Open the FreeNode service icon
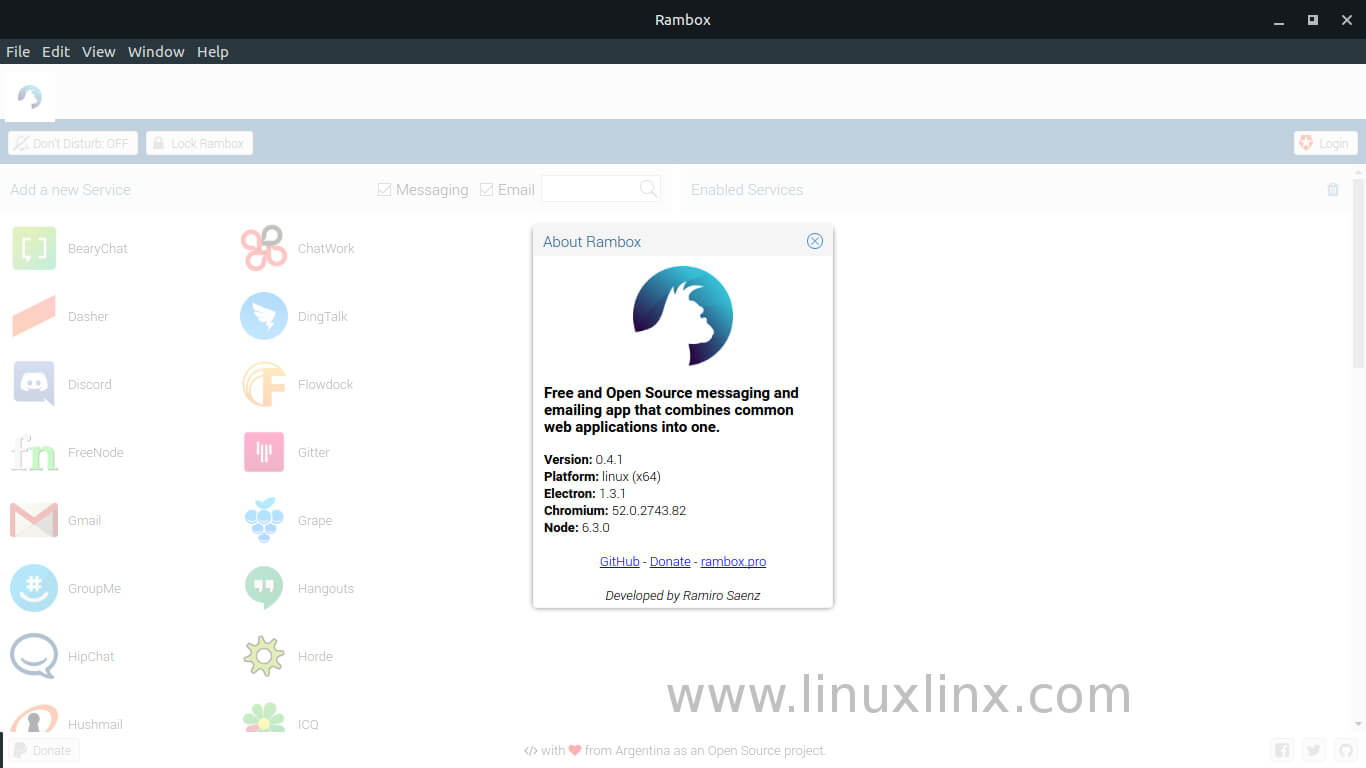This screenshot has width=1366, height=768. coord(34,452)
